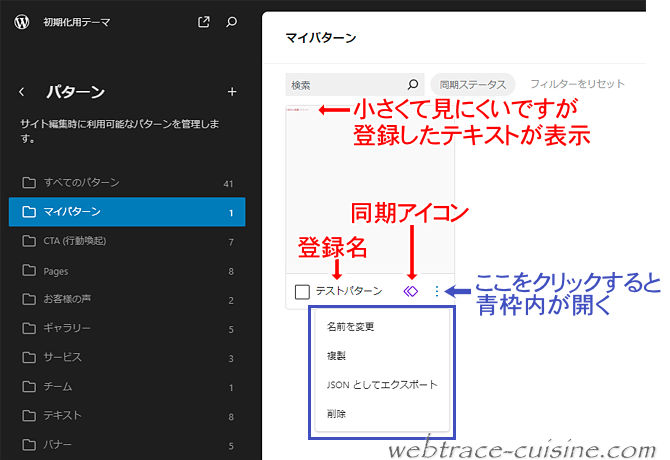The width and height of the screenshot is (670, 460).
Task: Tick the テストパターン checkbox
Action: (302, 292)
